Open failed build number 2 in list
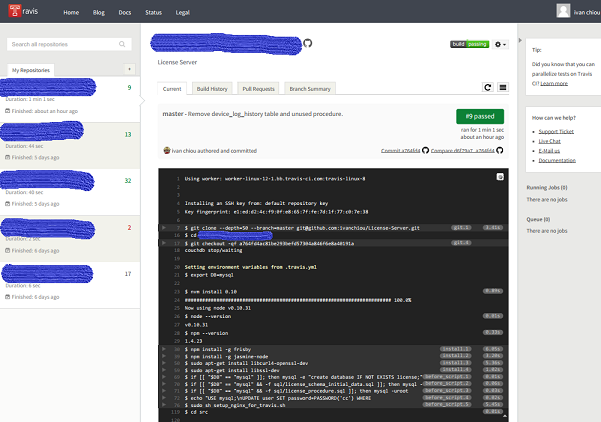The image size is (601, 422). point(129,228)
